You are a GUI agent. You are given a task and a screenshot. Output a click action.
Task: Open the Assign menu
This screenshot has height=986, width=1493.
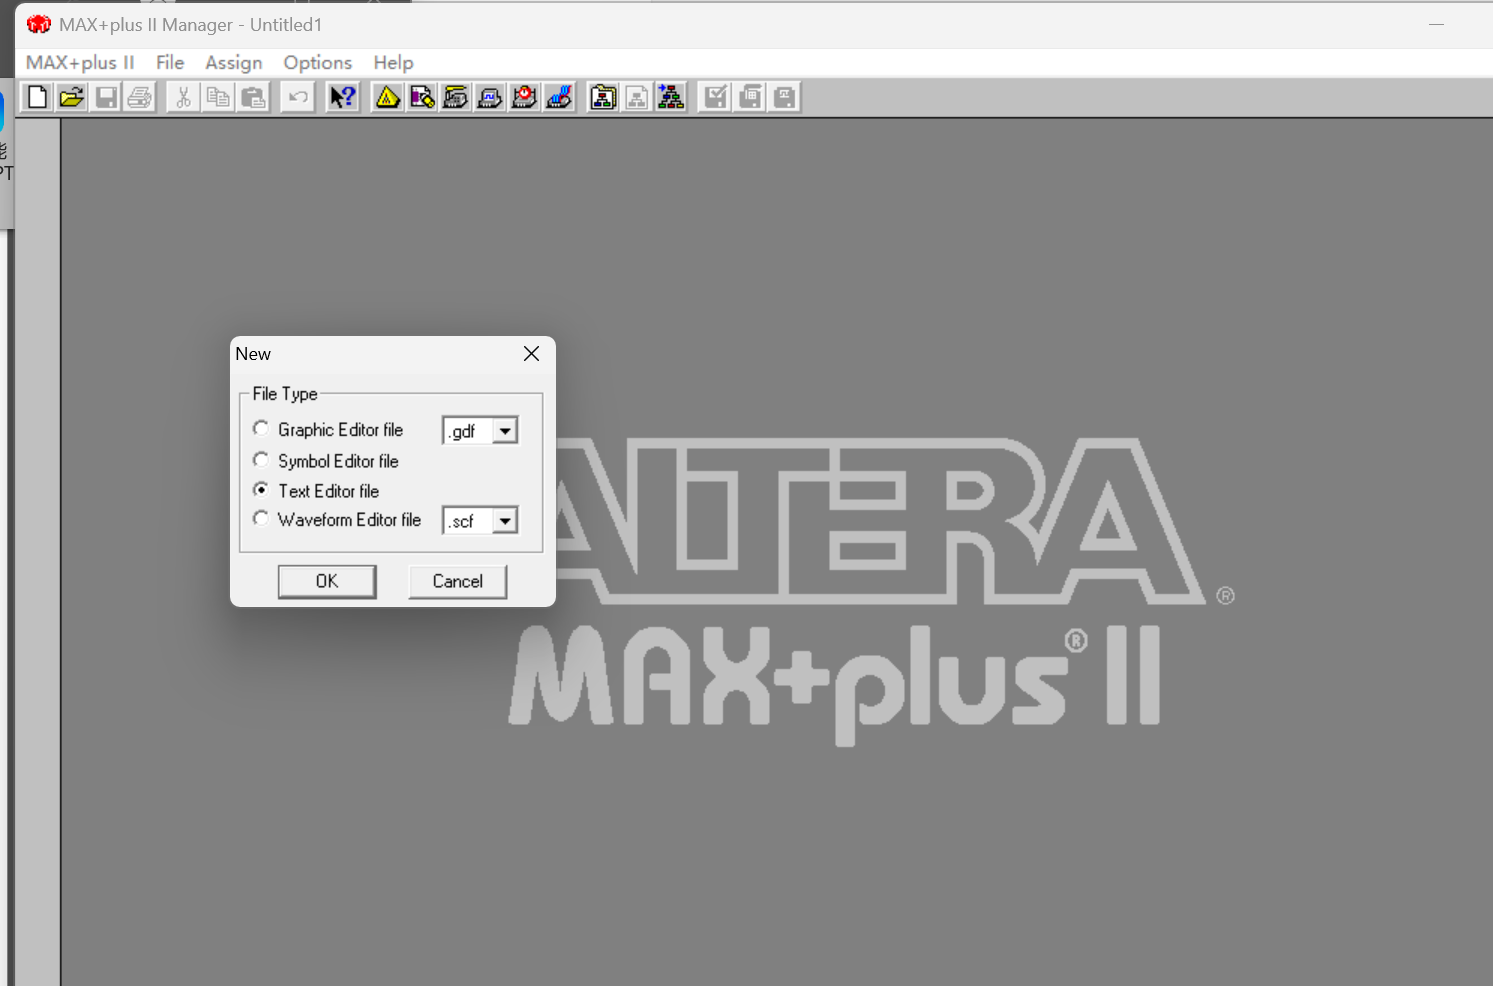pyautogui.click(x=233, y=62)
